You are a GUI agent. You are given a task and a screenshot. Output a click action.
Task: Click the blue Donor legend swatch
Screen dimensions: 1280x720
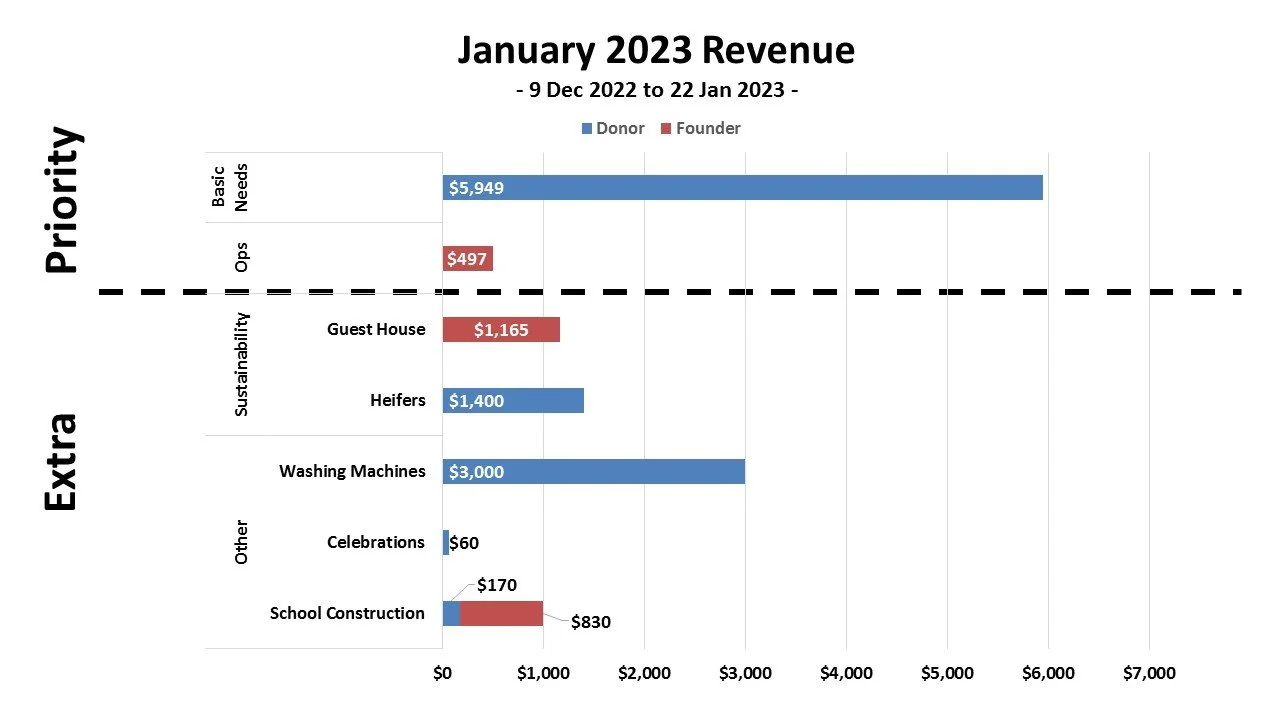[586, 129]
